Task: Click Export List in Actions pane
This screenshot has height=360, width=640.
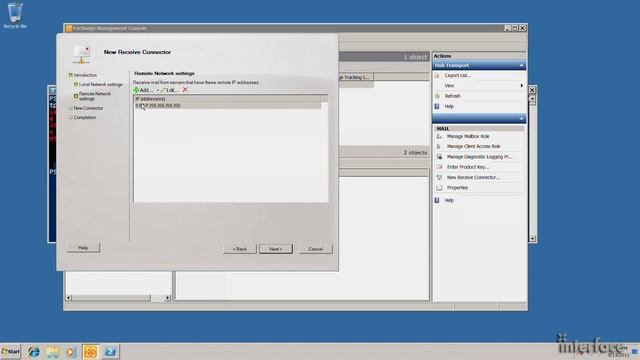Action: coord(458,76)
